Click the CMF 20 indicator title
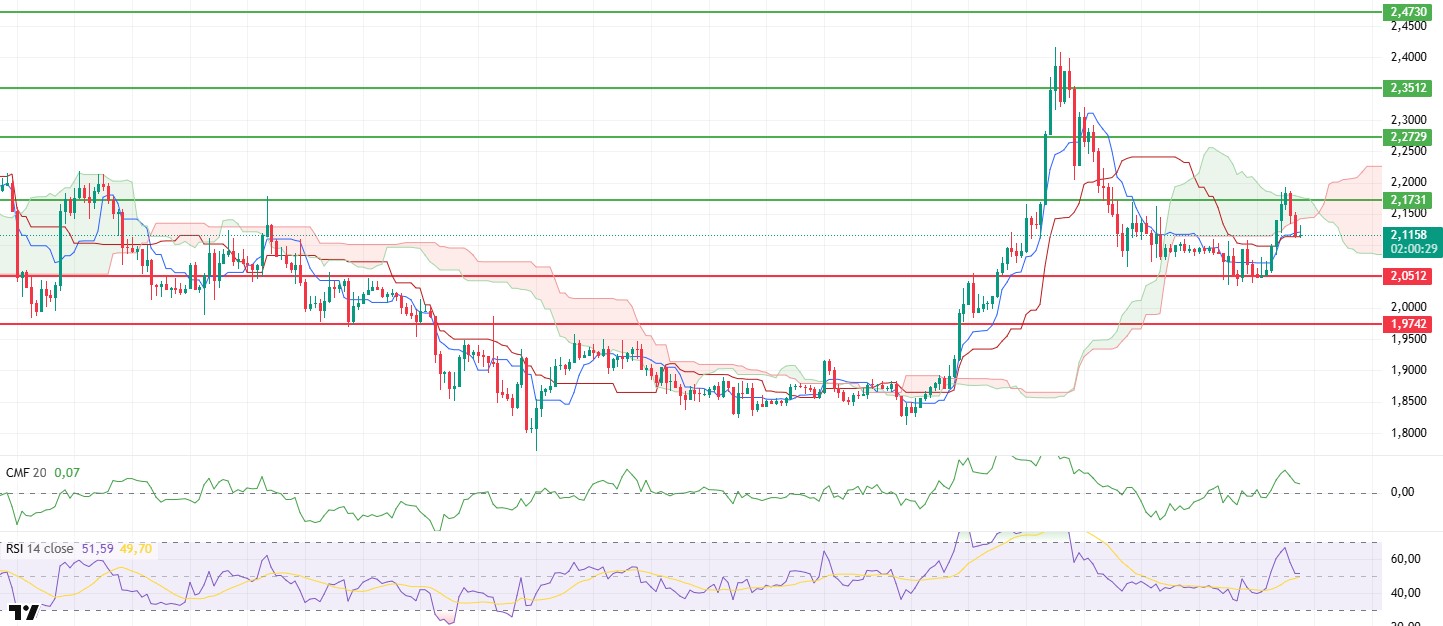This screenshot has width=1443, height=626. (26, 471)
